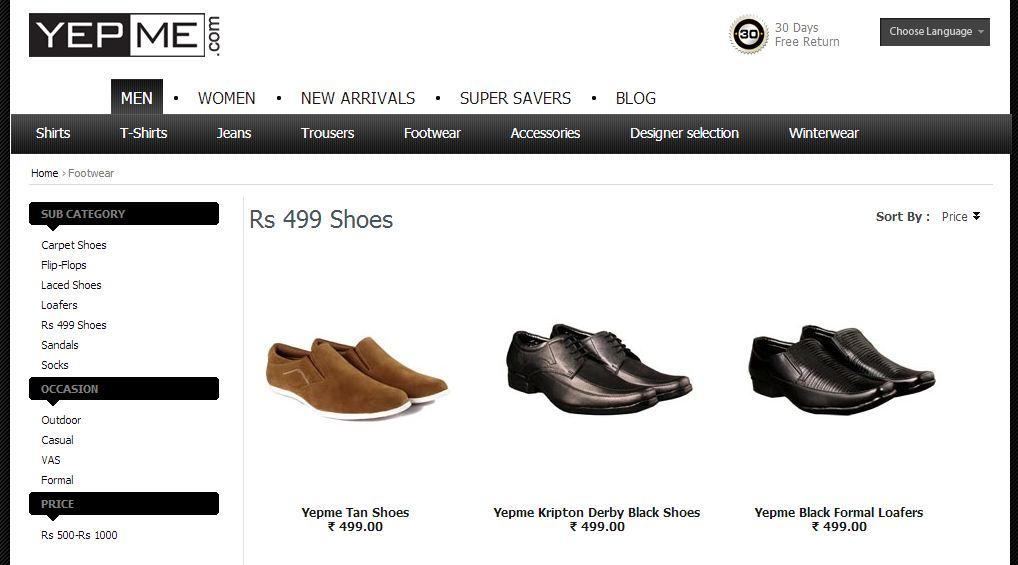View Yepme Kripton Derby Black Shoes image

(597, 368)
